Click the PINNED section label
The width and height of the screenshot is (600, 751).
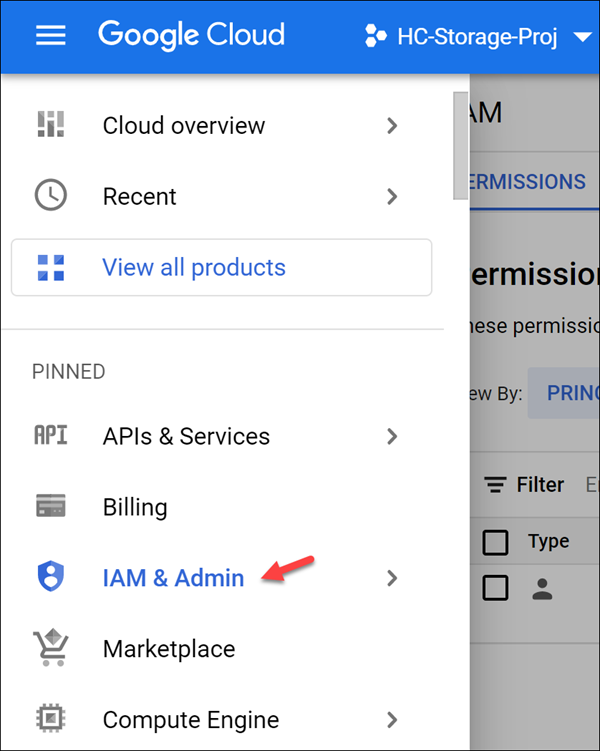(68, 372)
